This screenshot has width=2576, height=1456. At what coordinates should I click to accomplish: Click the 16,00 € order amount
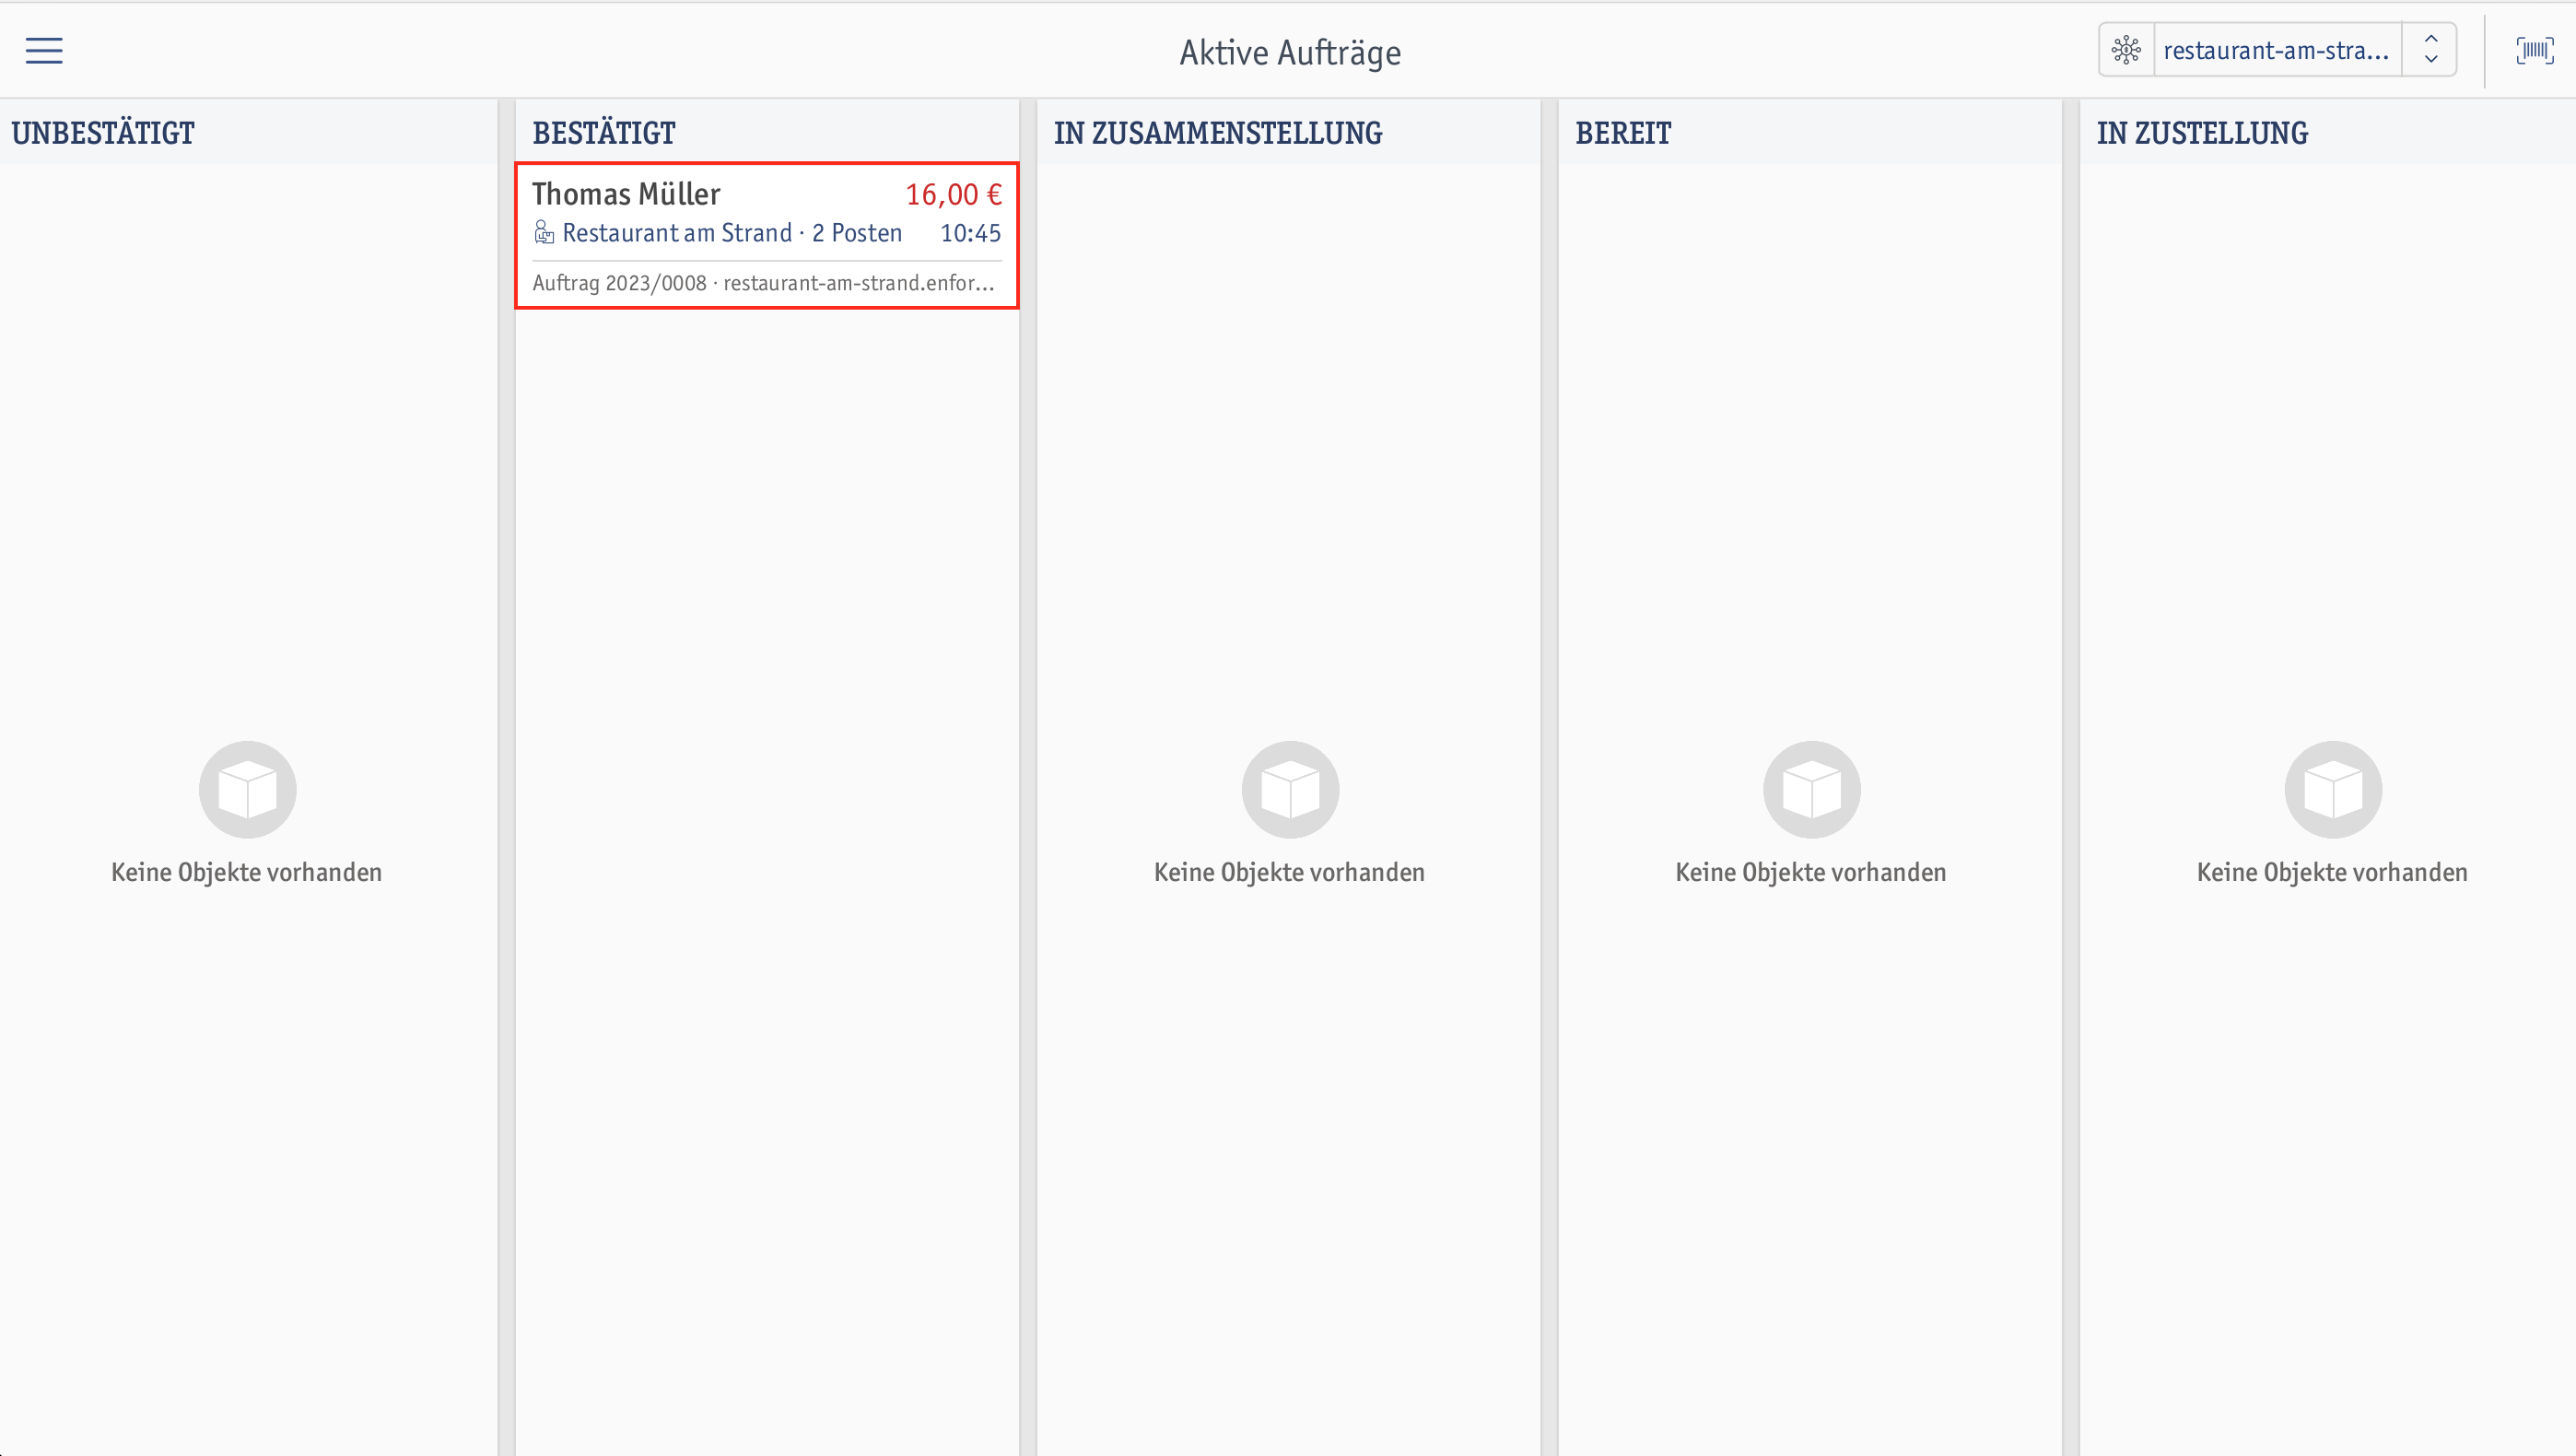953,194
